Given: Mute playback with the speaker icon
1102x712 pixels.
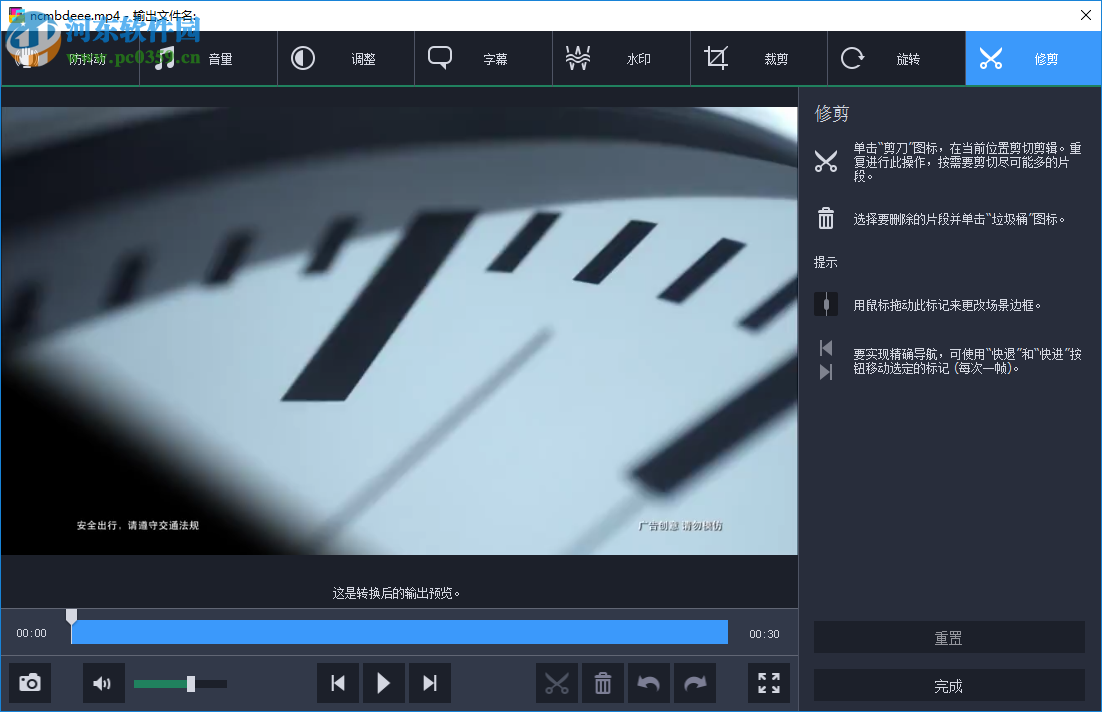Looking at the screenshot, I should pos(103,682).
